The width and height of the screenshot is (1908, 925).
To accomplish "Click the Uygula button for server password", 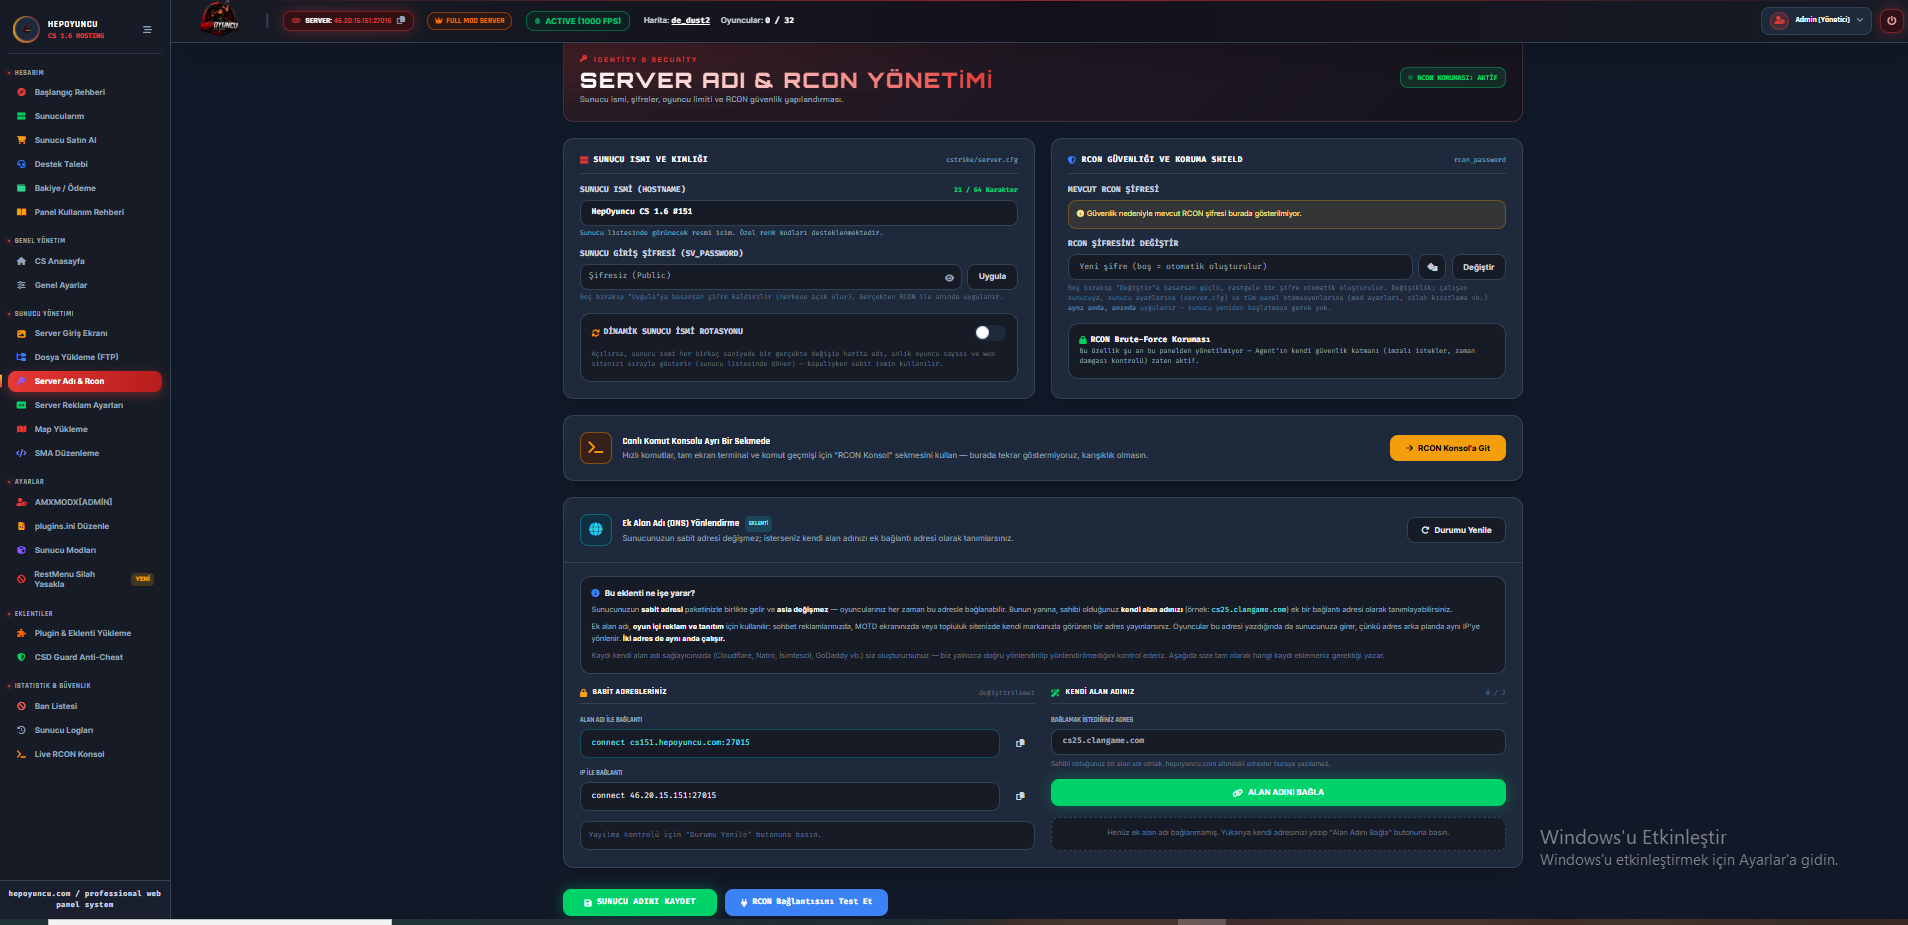I will click(x=992, y=277).
